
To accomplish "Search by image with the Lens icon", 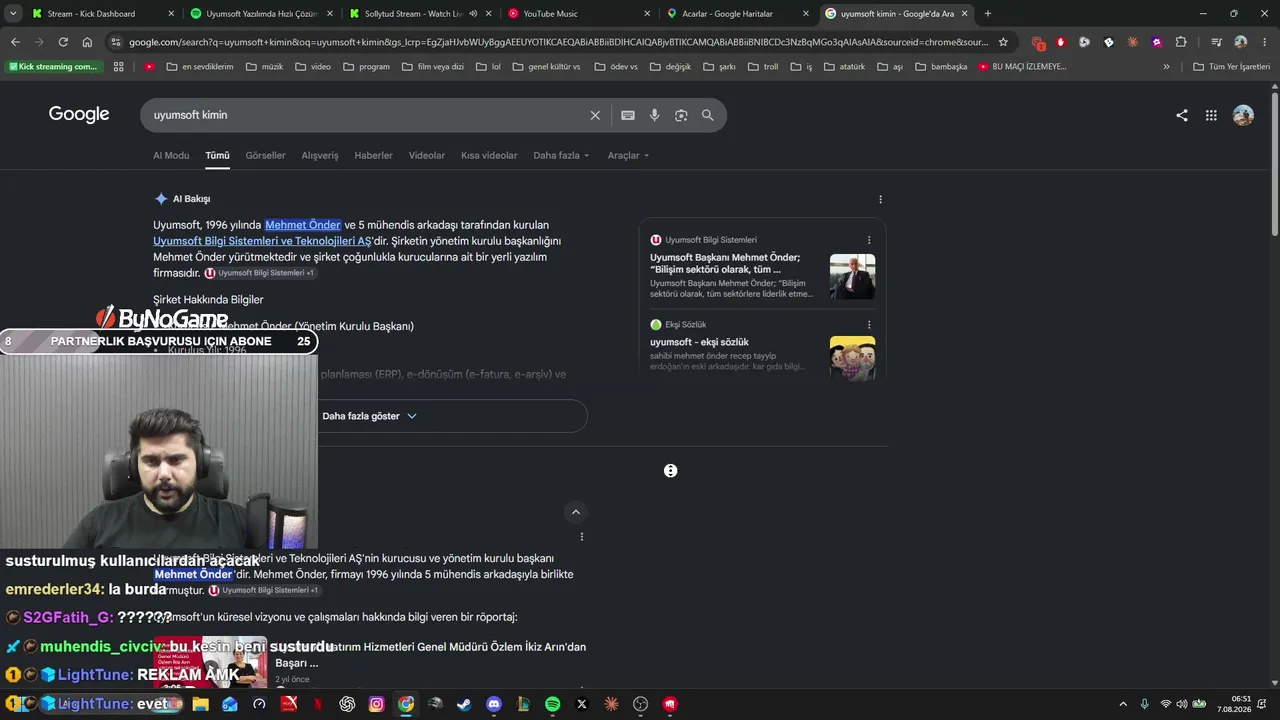I will pyautogui.click(x=681, y=115).
